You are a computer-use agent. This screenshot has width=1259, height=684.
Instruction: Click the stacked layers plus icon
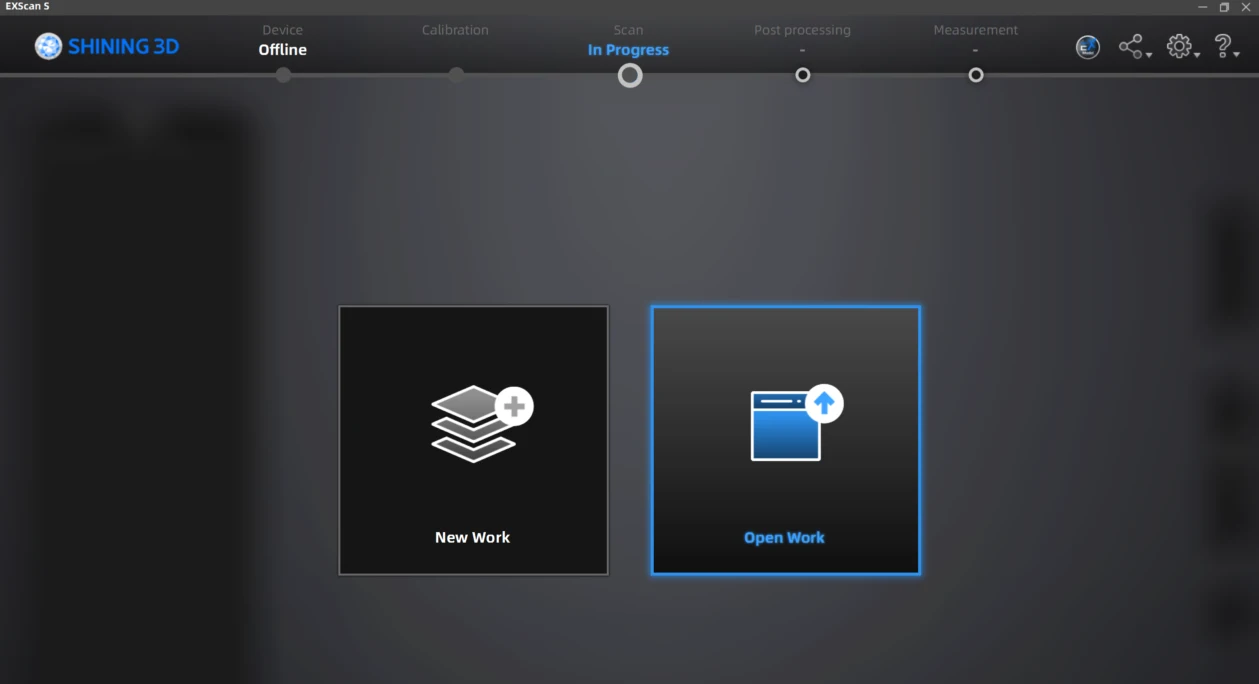click(x=482, y=424)
